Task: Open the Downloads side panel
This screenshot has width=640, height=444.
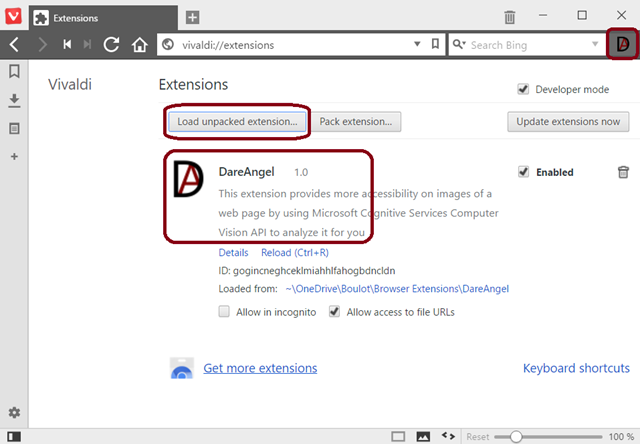Action: (14, 100)
